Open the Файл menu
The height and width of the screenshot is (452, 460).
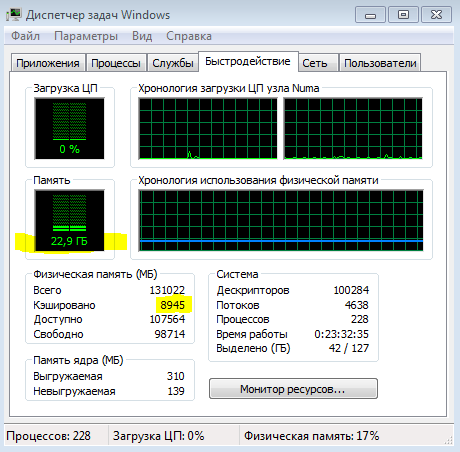[25, 36]
